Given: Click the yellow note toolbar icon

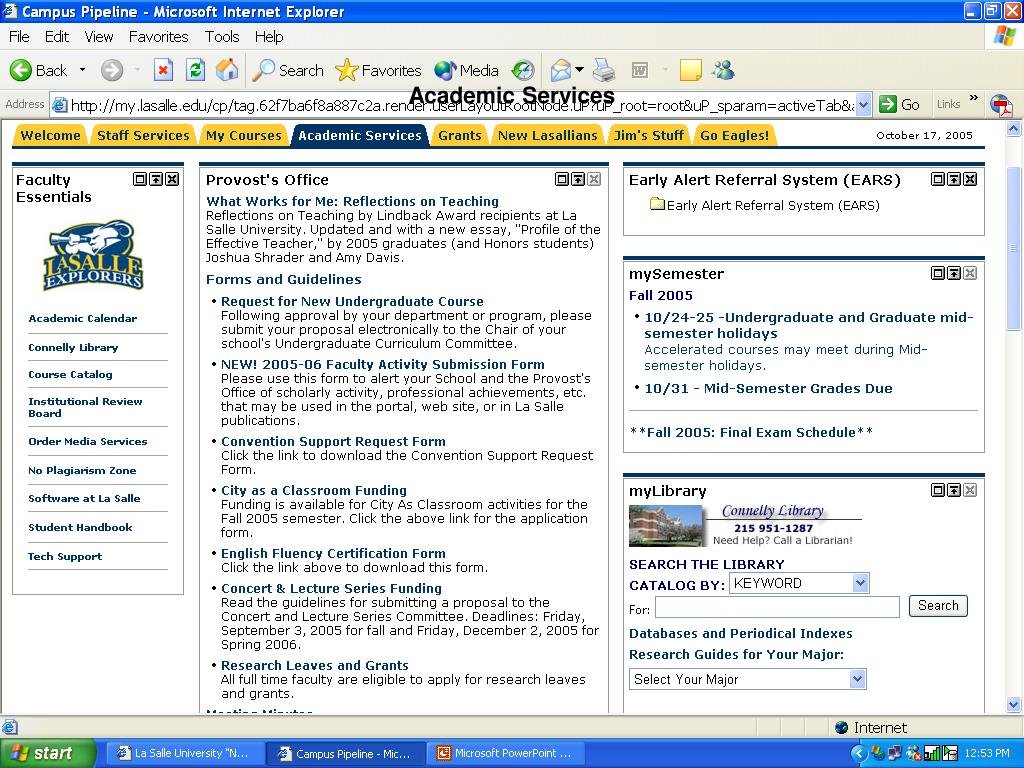Looking at the screenshot, I should [x=690, y=70].
